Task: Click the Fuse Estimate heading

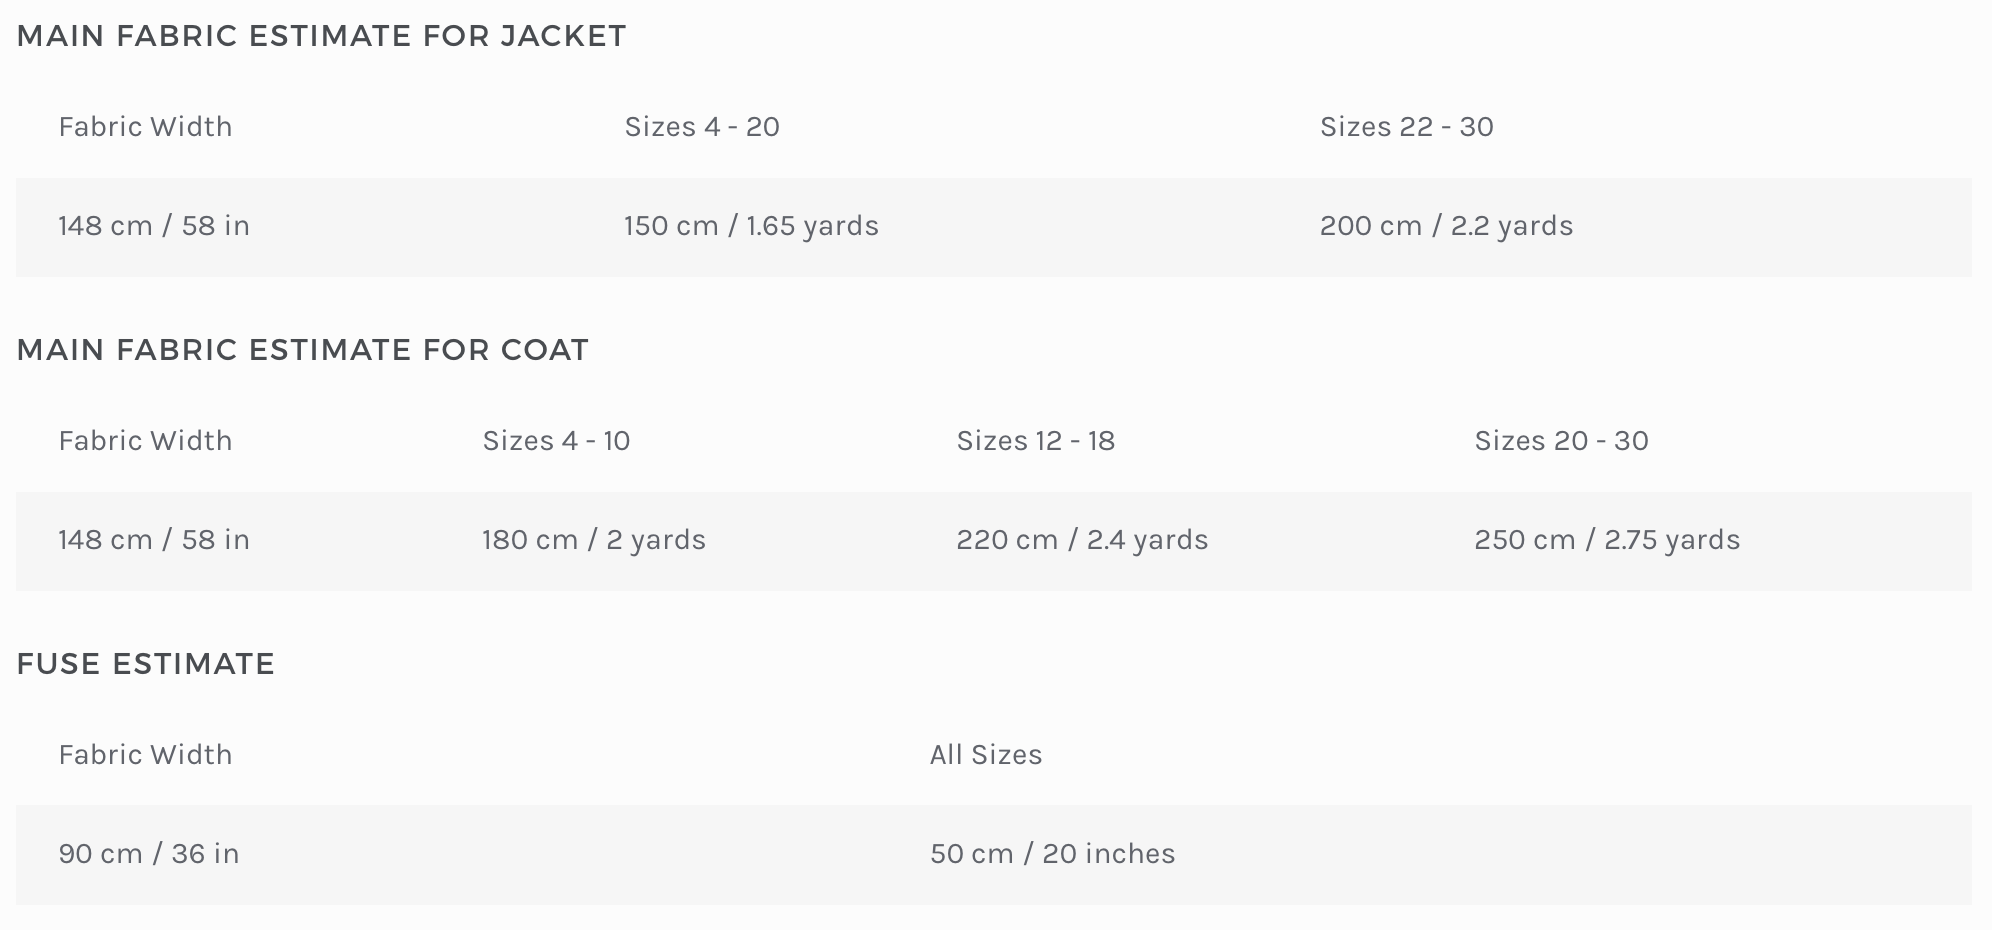Action: coord(146,664)
